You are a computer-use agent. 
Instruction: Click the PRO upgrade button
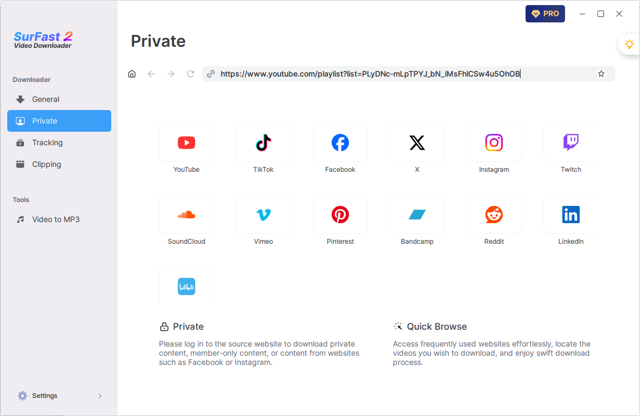545,14
